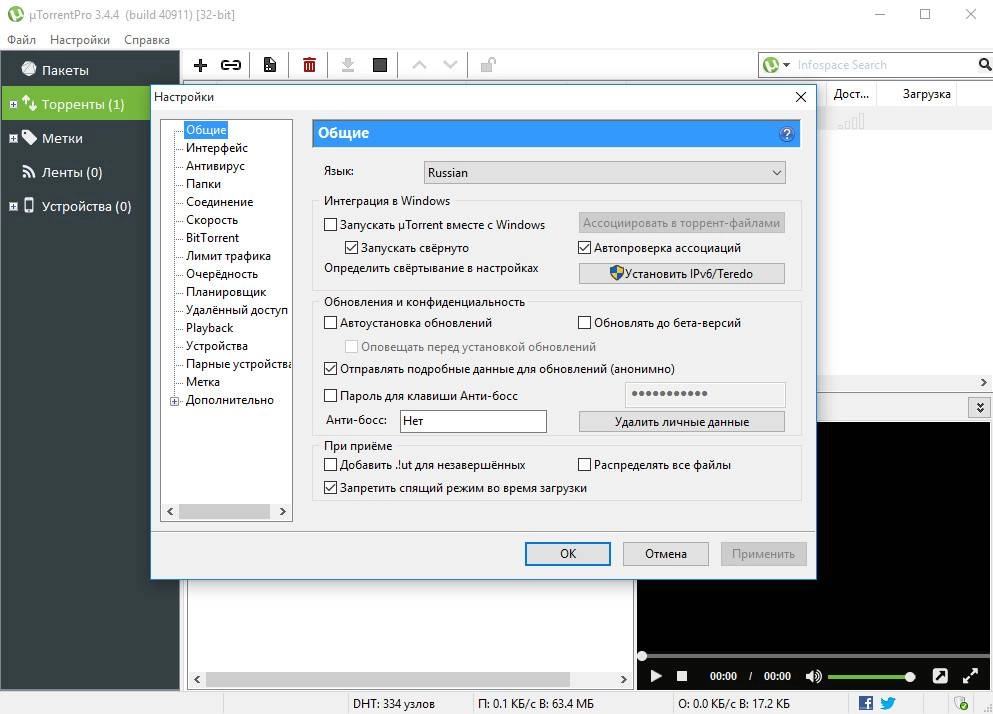Click Удалить личные данные button
Viewport: 993px width, 714px height.
point(681,421)
